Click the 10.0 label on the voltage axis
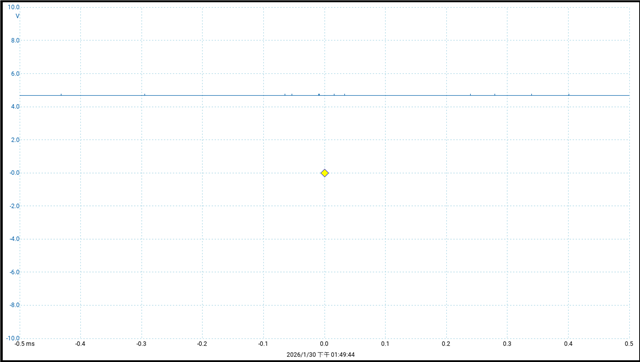This screenshot has width=640, height=362. point(14,7)
